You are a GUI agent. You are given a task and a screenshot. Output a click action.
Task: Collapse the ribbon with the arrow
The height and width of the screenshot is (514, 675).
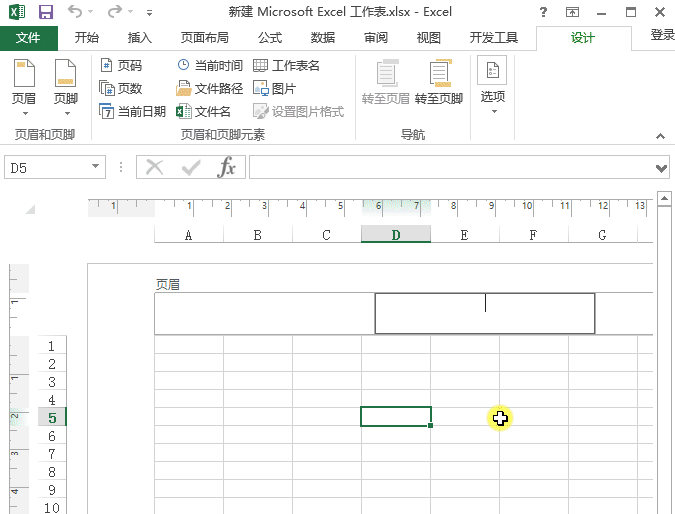tap(660, 136)
